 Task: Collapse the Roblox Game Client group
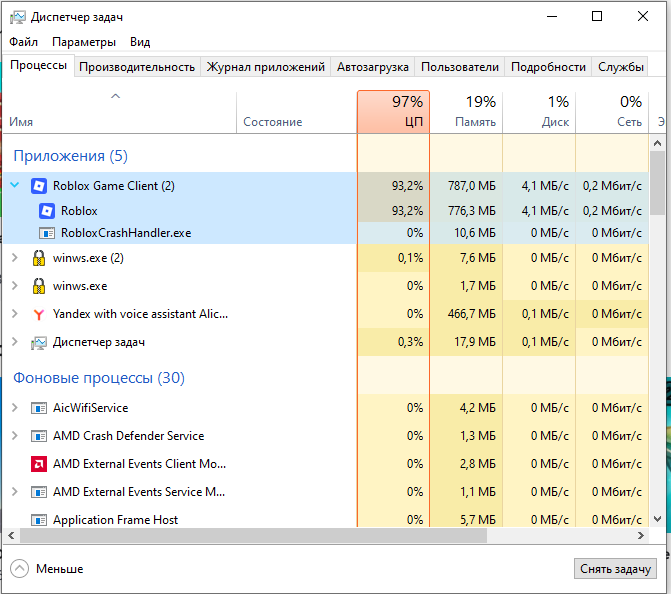coord(15,185)
